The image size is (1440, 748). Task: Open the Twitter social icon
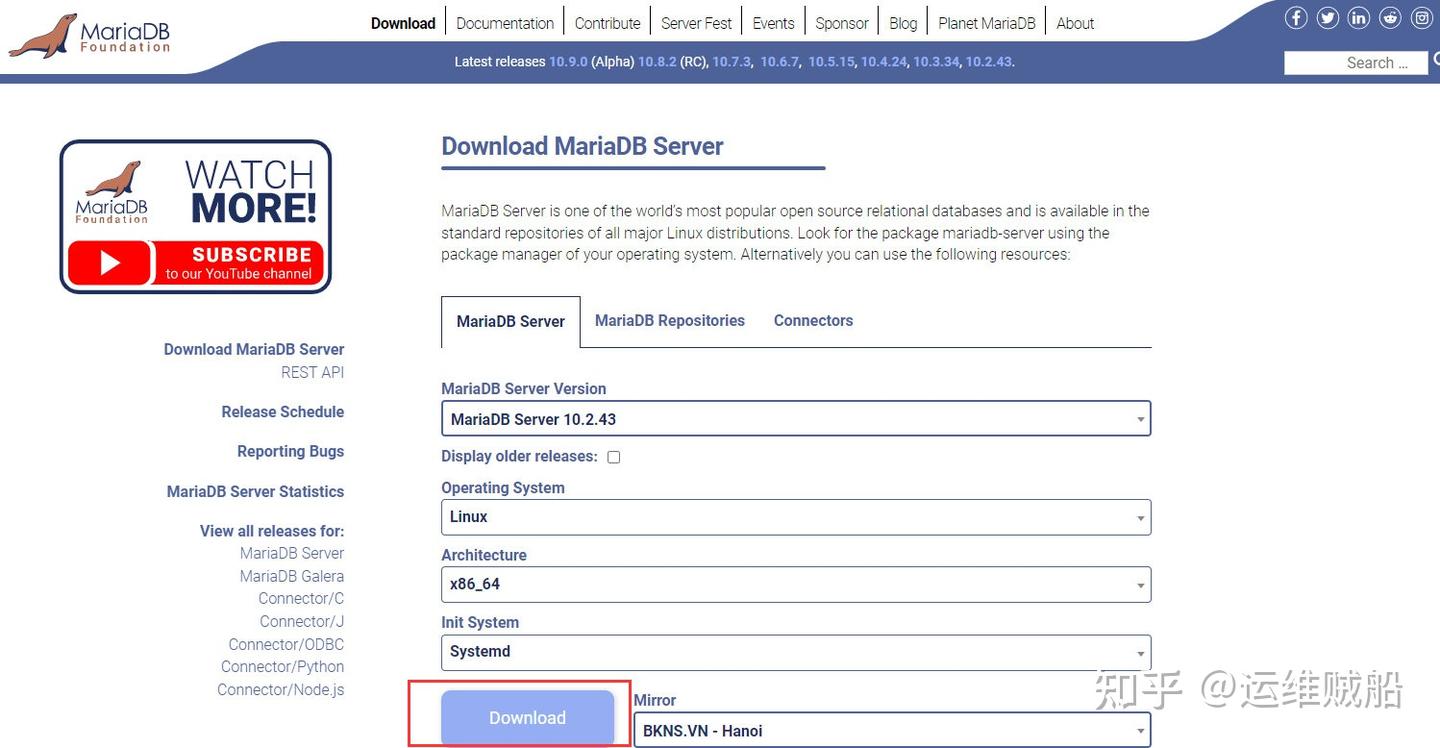[1327, 17]
